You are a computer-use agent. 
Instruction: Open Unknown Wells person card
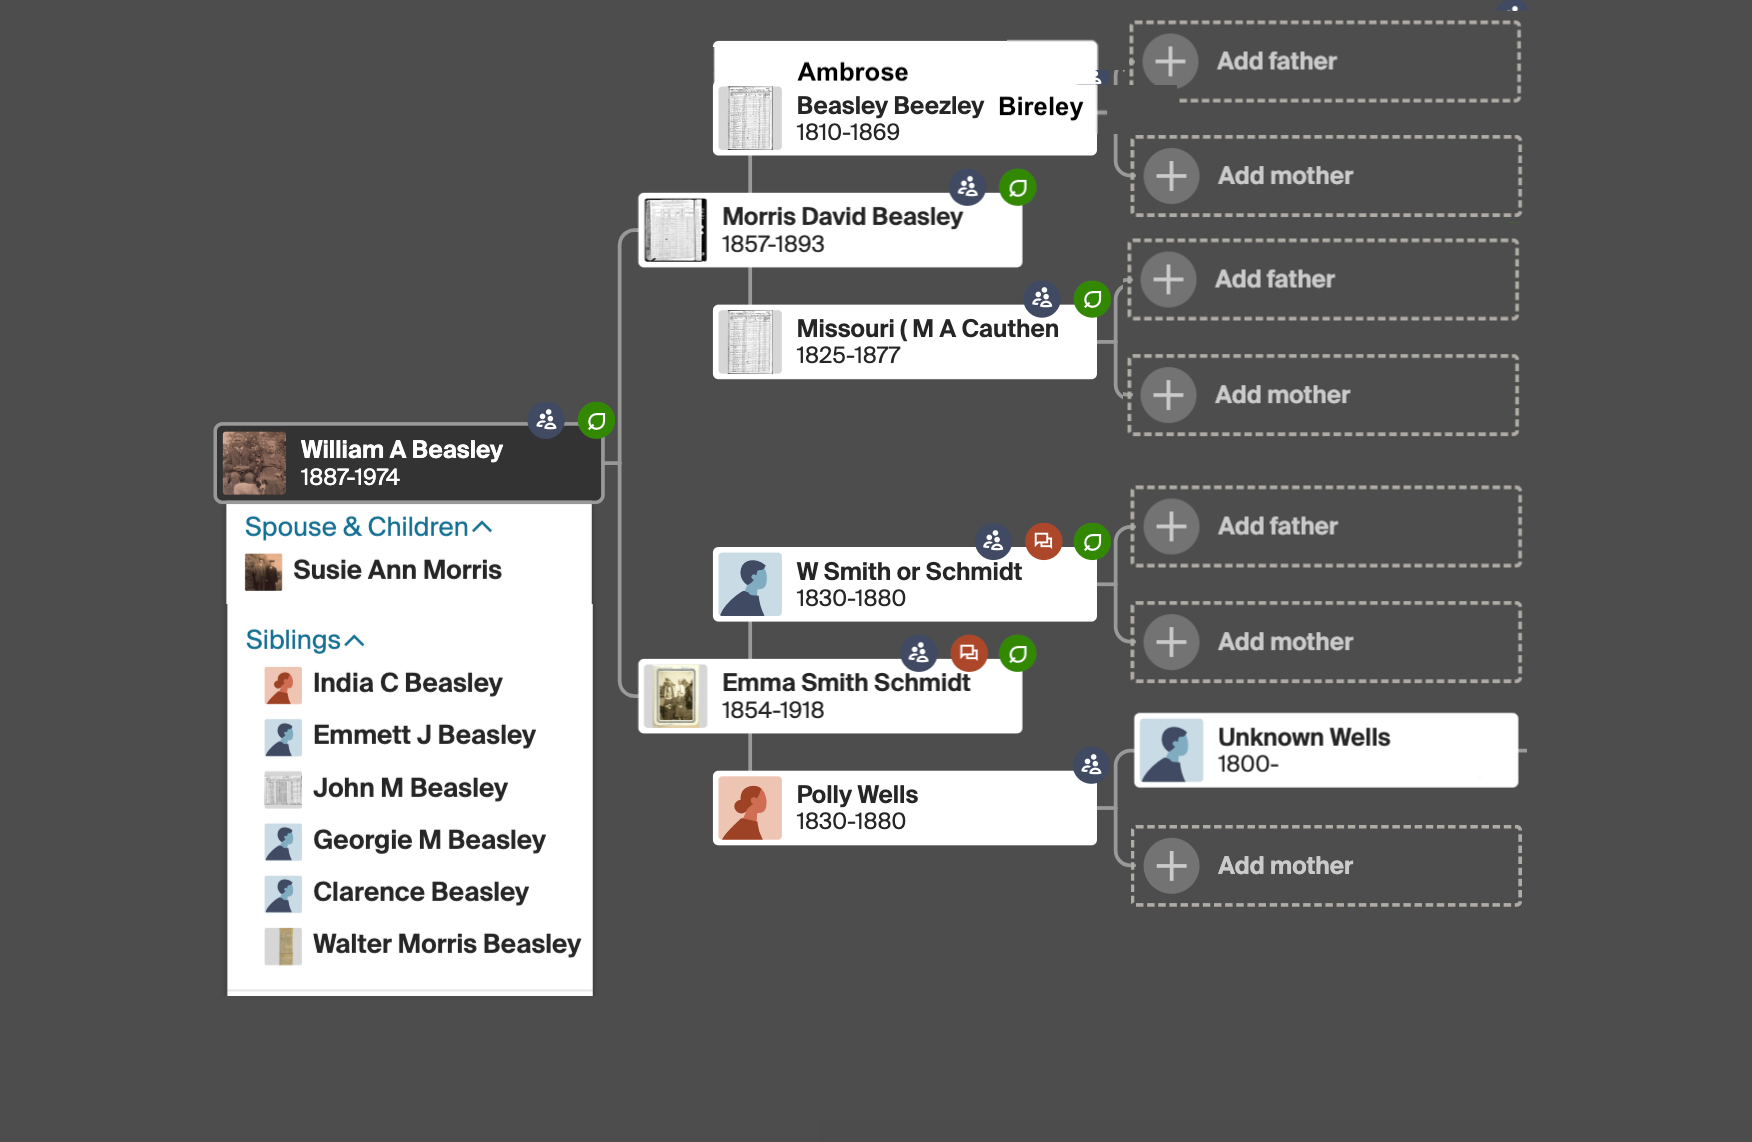point(1325,750)
